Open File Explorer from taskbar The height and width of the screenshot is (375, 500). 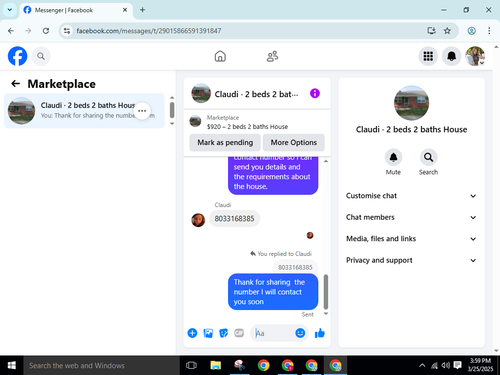pos(216,365)
